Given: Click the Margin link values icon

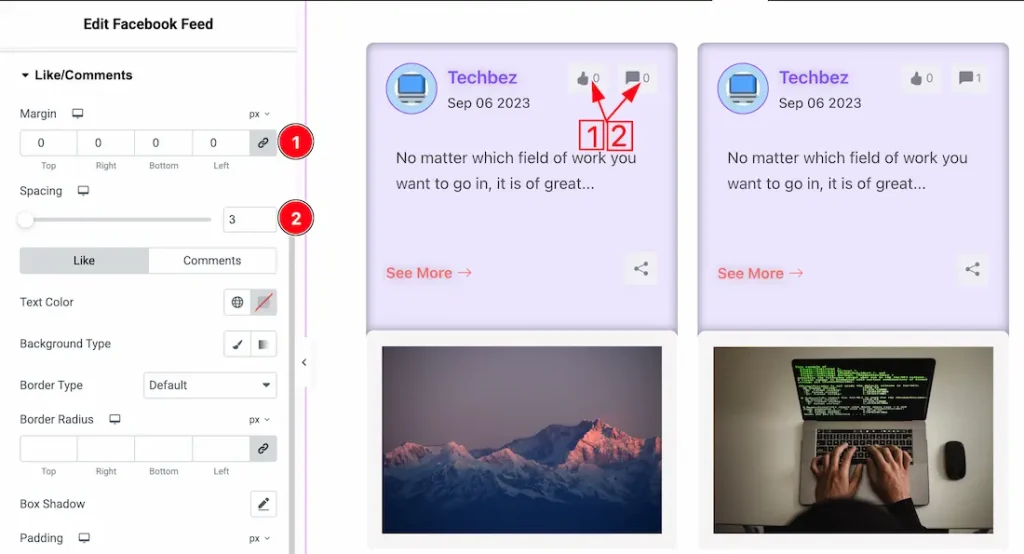Looking at the screenshot, I should point(263,143).
